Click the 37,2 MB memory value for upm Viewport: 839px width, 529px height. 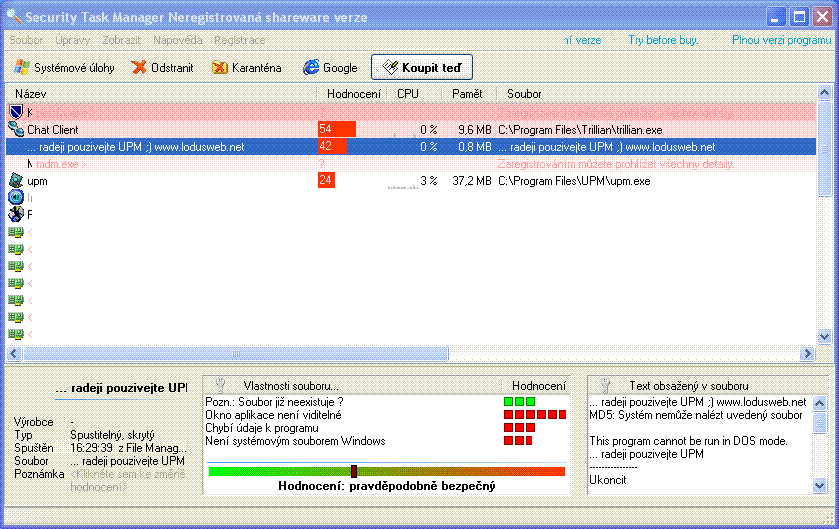tap(471, 181)
